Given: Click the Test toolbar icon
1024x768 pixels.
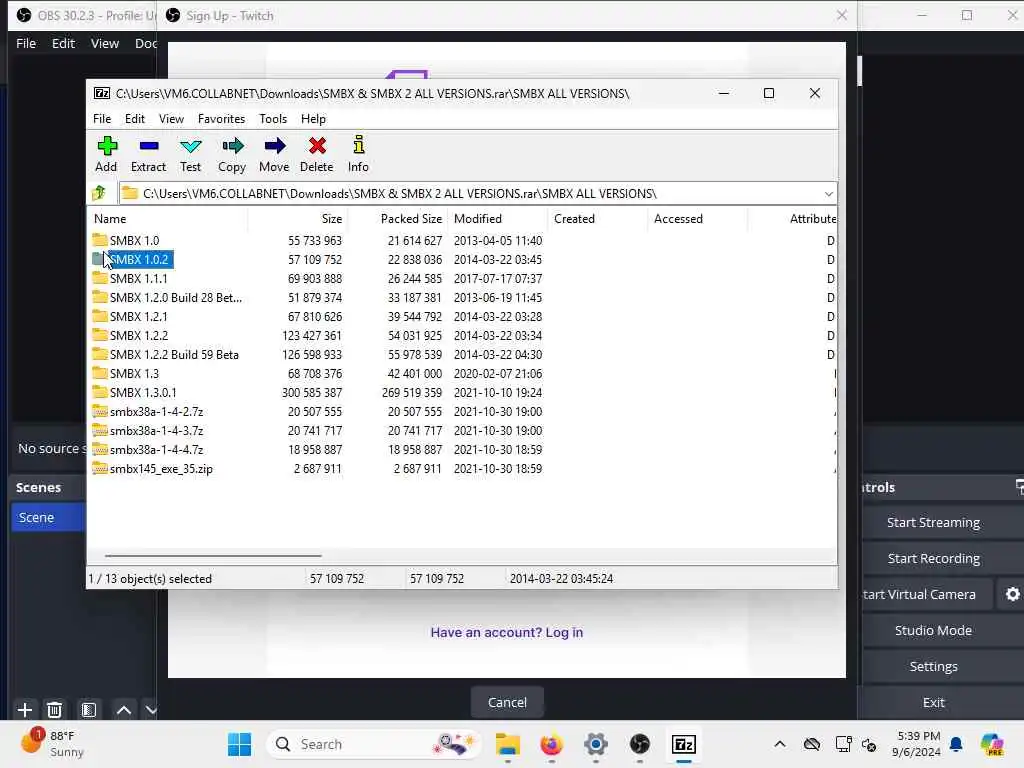Looking at the screenshot, I should click(191, 154).
